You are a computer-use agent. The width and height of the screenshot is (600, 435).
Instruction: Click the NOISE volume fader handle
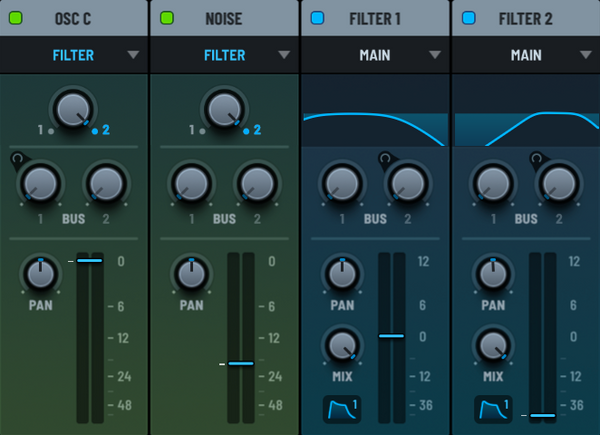[241, 363]
